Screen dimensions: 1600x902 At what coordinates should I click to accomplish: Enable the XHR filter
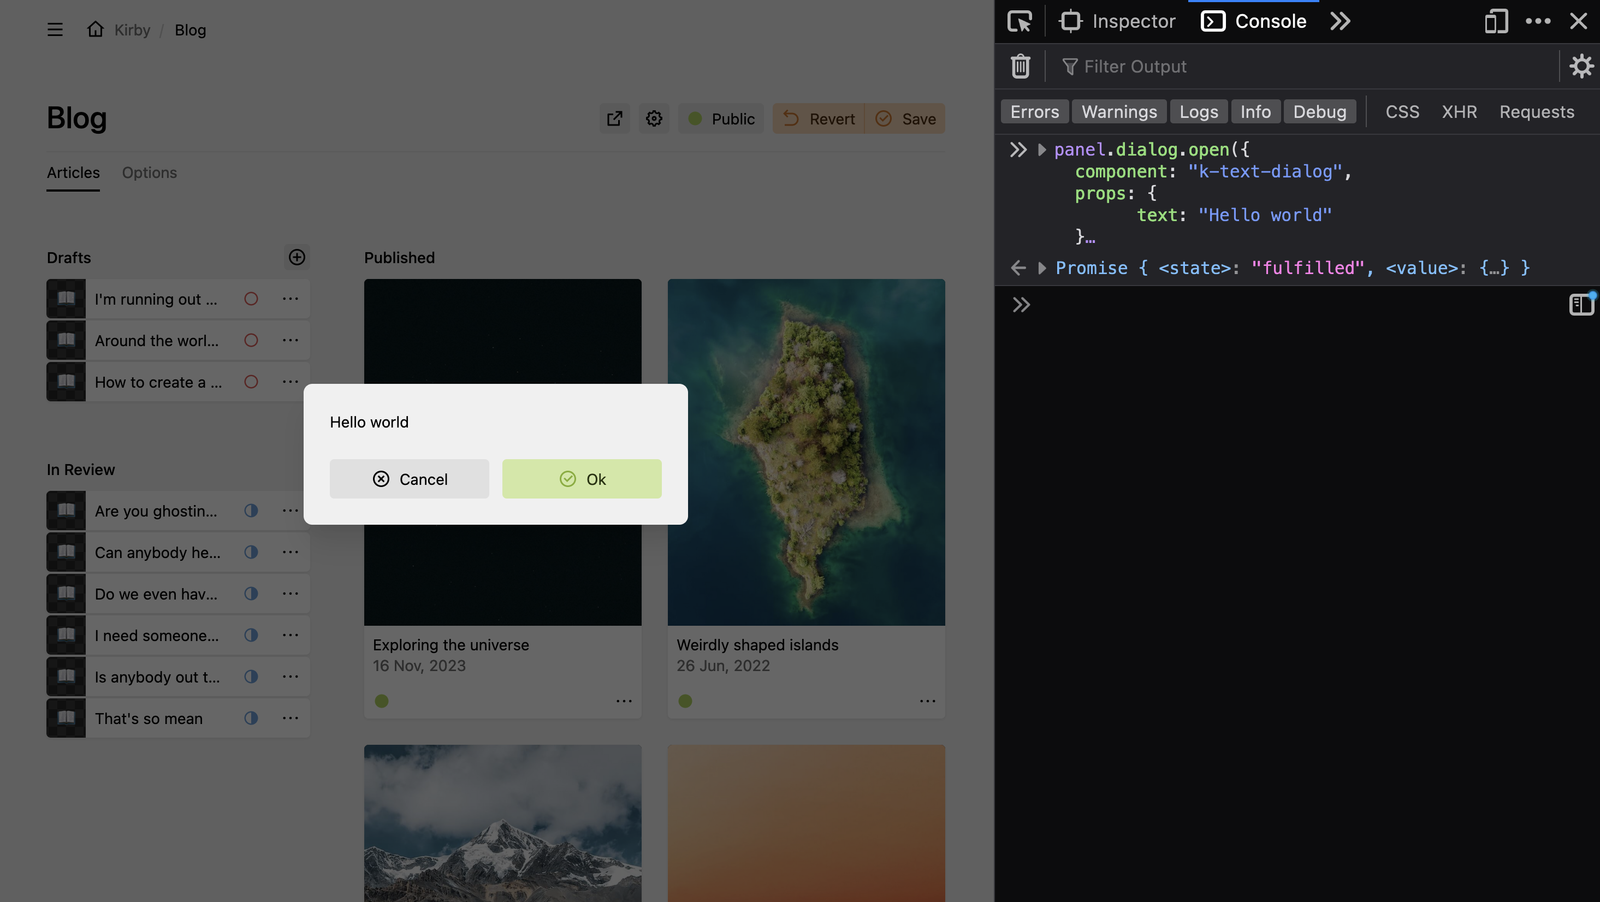coord(1459,112)
